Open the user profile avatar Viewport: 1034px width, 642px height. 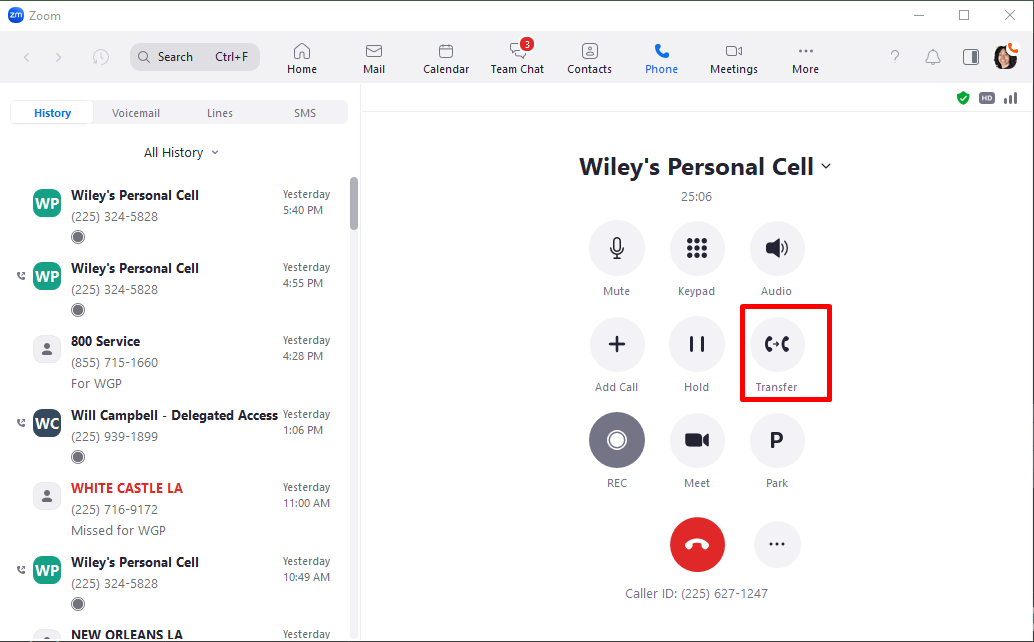(x=1006, y=57)
